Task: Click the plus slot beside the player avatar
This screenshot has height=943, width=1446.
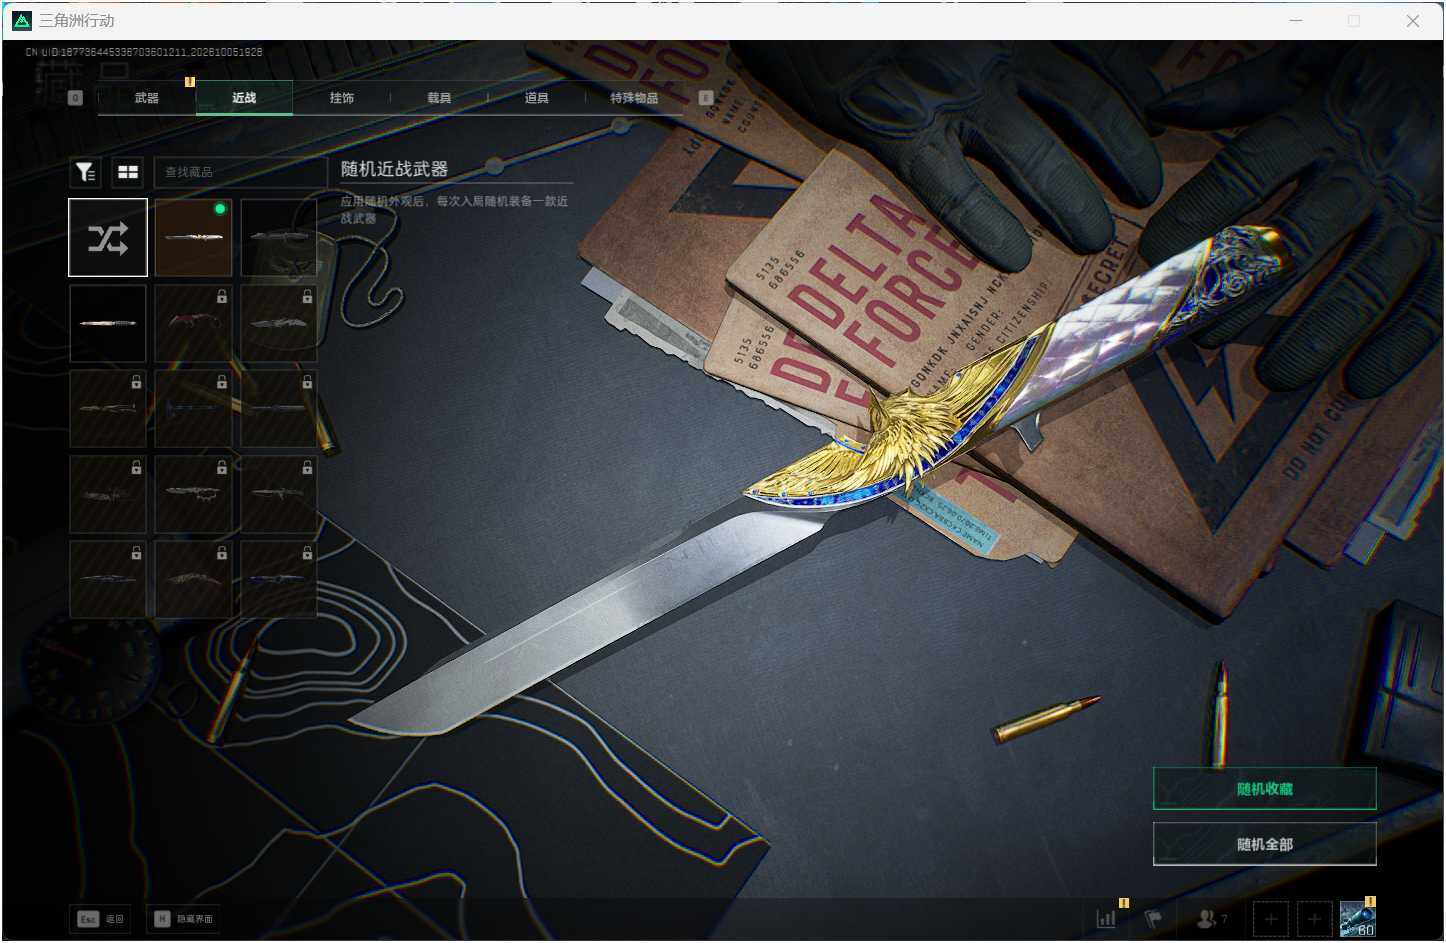Action: (1315, 918)
